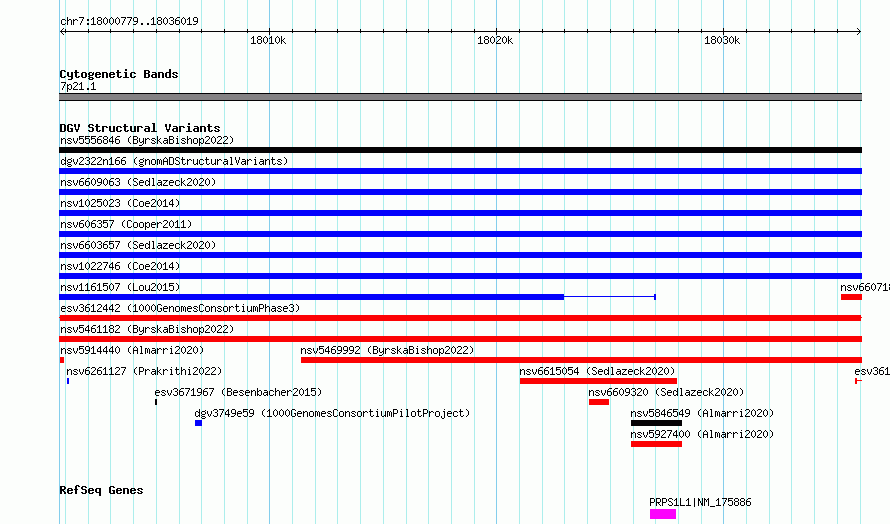
Task: Click the nsv5556846 (ByrskaBishop2022) label
Action: click(147, 140)
